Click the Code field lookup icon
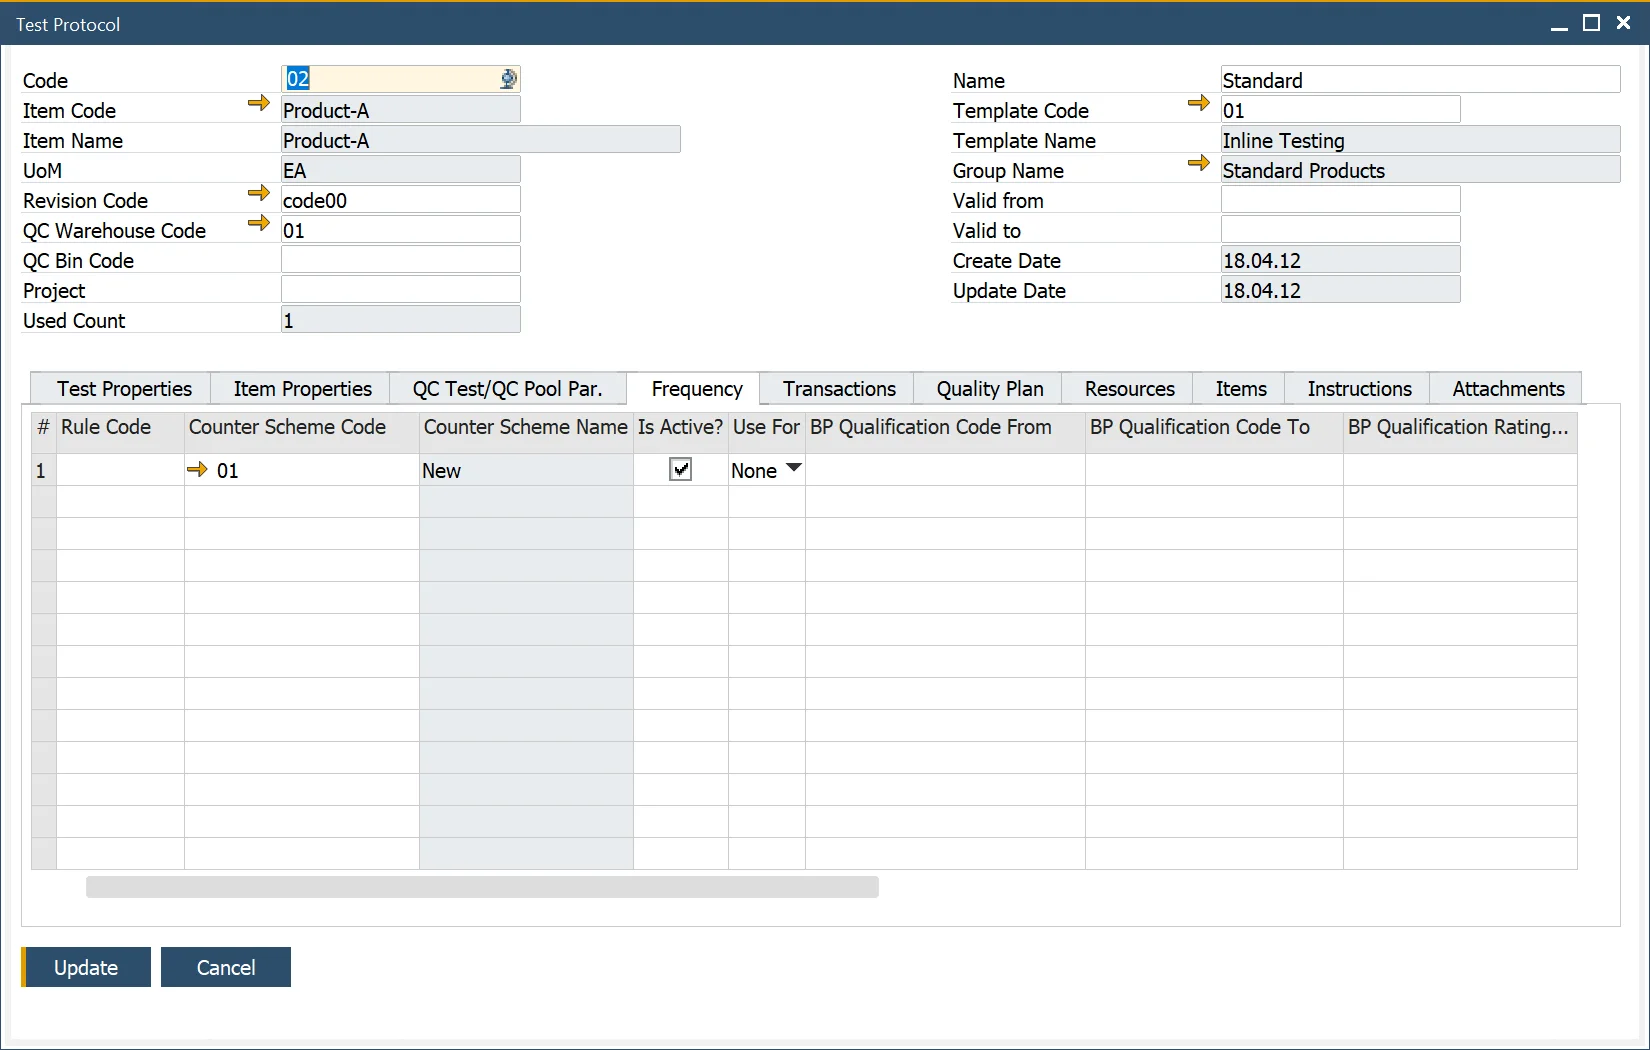The width and height of the screenshot is (1650, 1050). 508,79
